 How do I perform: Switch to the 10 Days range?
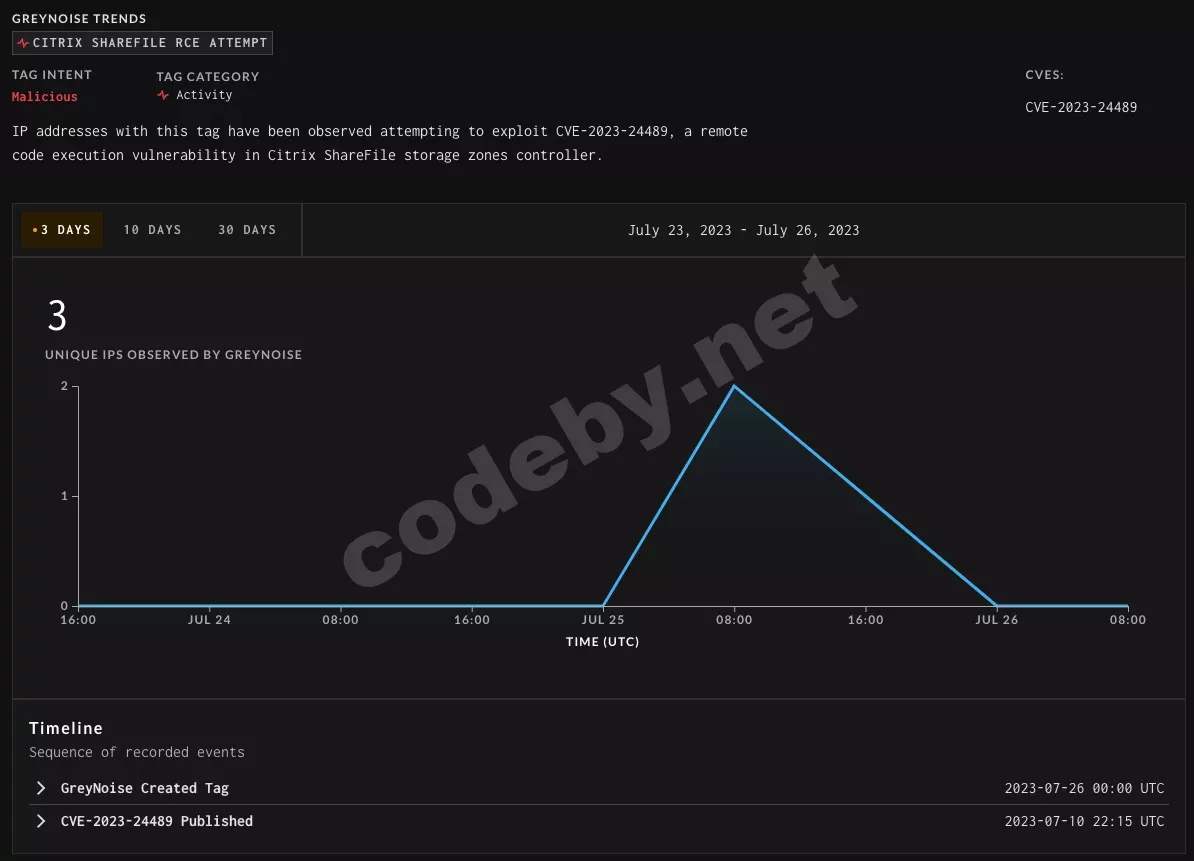[x=152, y=230]
